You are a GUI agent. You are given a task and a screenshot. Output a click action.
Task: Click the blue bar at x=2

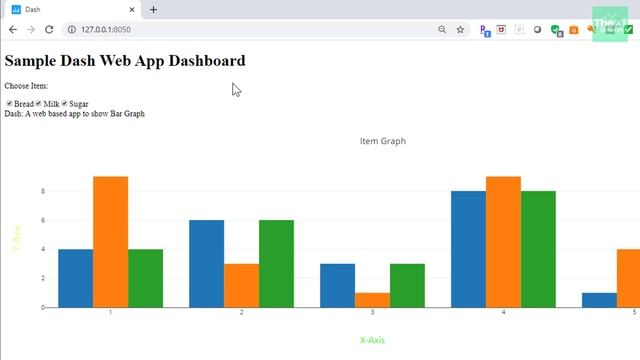pyautogui.click(x=207, y=264)
